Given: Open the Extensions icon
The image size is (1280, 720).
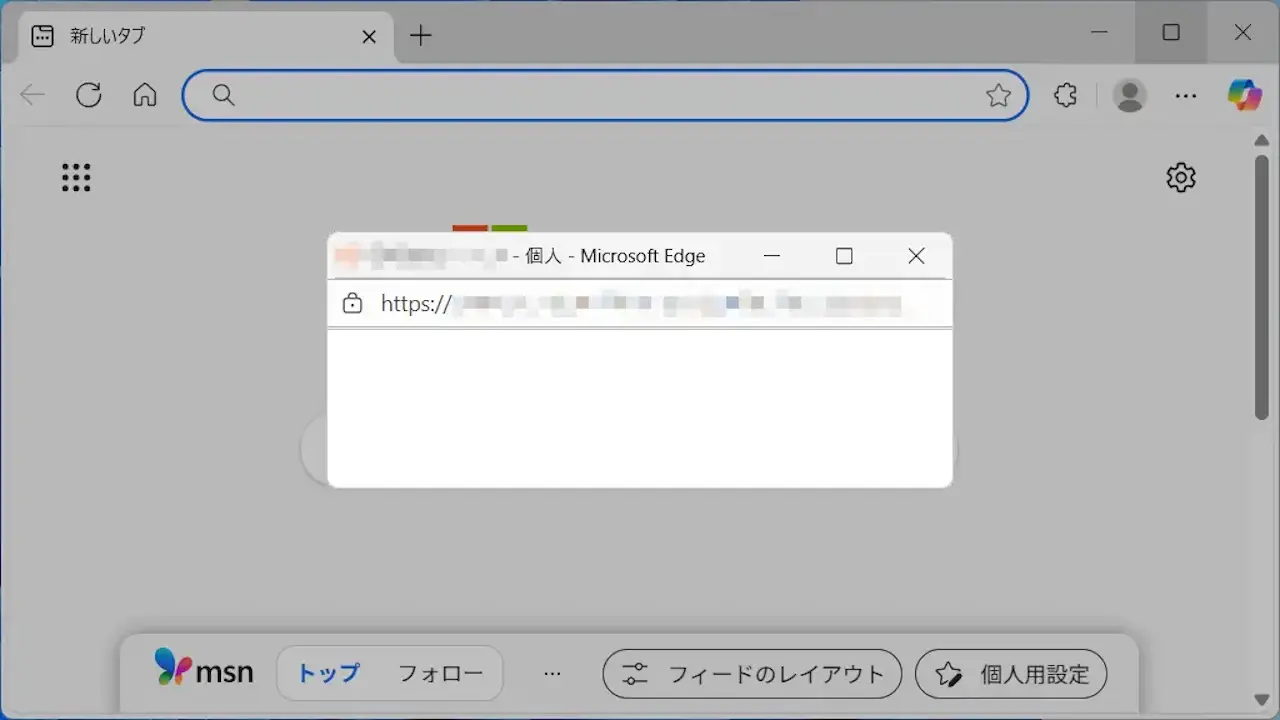Looking at the screenshot, I should click(1064, 95).
